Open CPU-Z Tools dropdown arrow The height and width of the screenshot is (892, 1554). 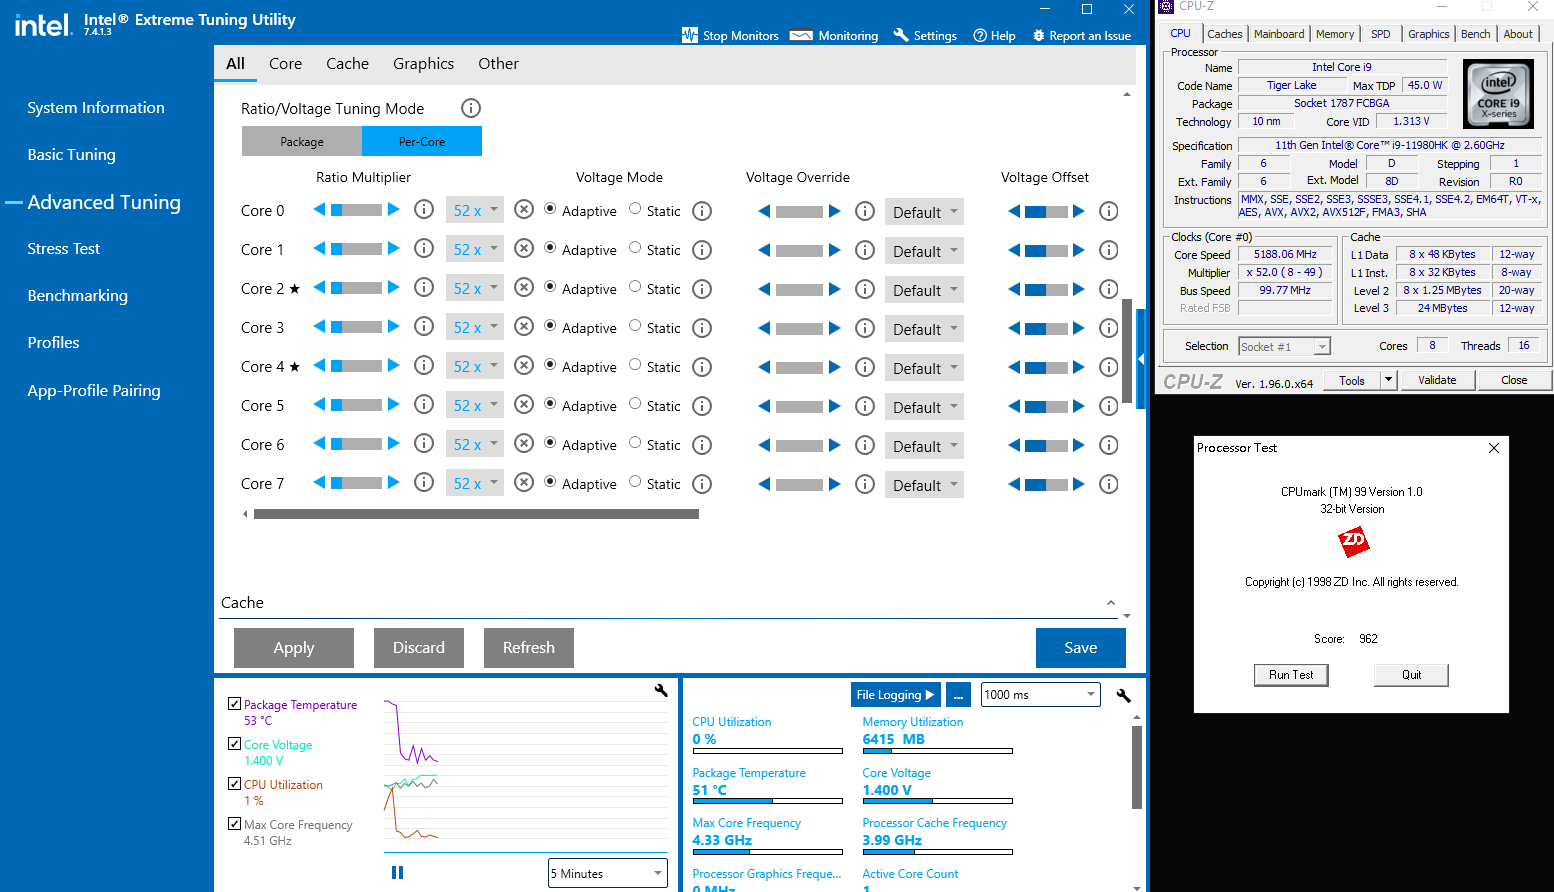click(x=1388, y=380)
